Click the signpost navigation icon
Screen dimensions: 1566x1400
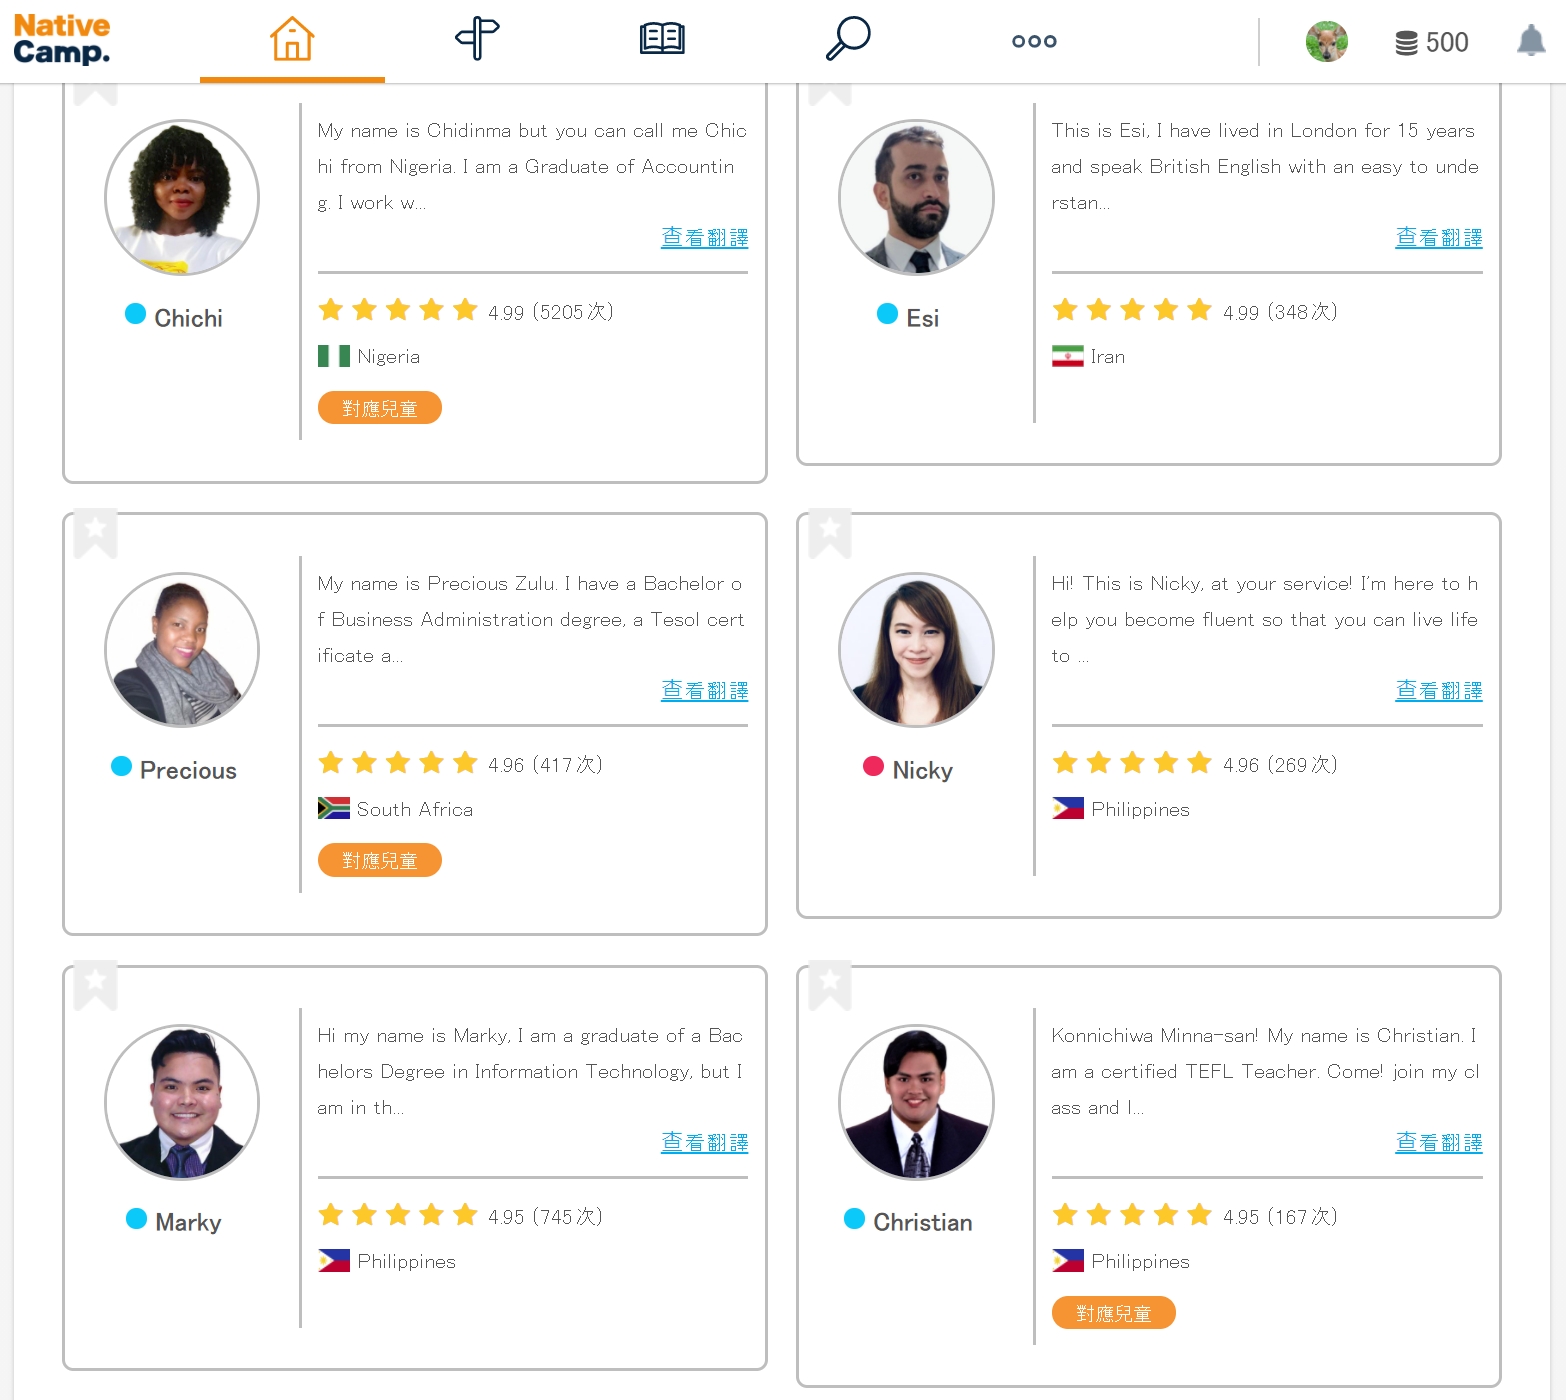[x=477, y=40]
